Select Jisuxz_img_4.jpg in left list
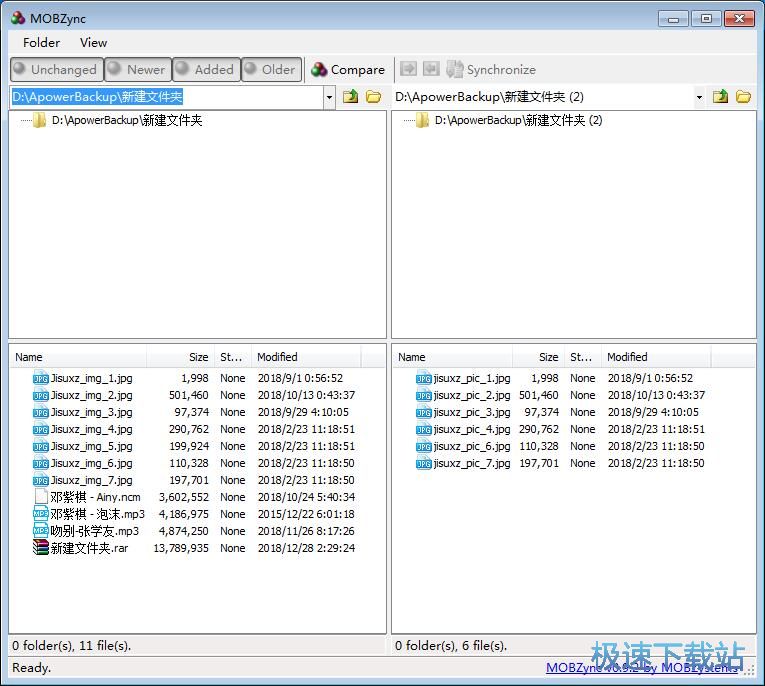 tap(91, 429)
